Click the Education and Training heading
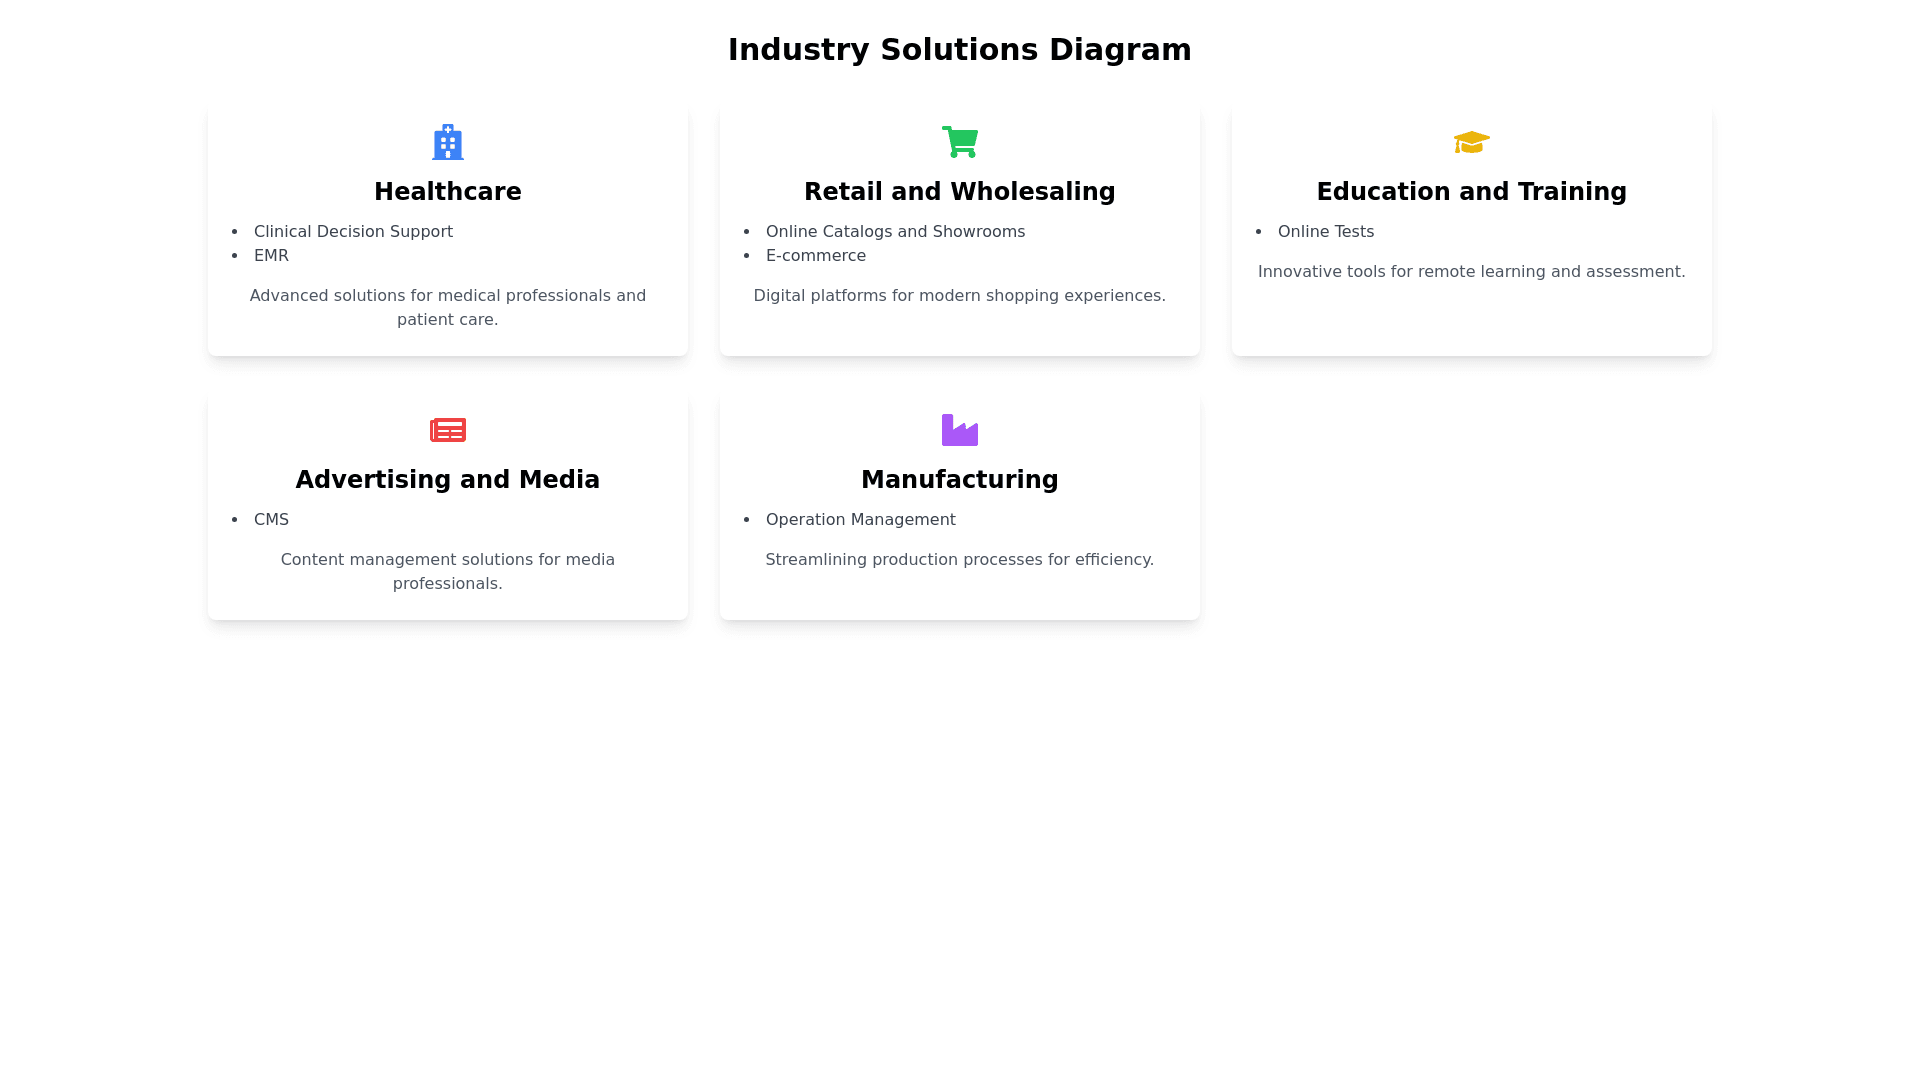The height and width of the screenshot is (1080, 1920). [1471, 192]
